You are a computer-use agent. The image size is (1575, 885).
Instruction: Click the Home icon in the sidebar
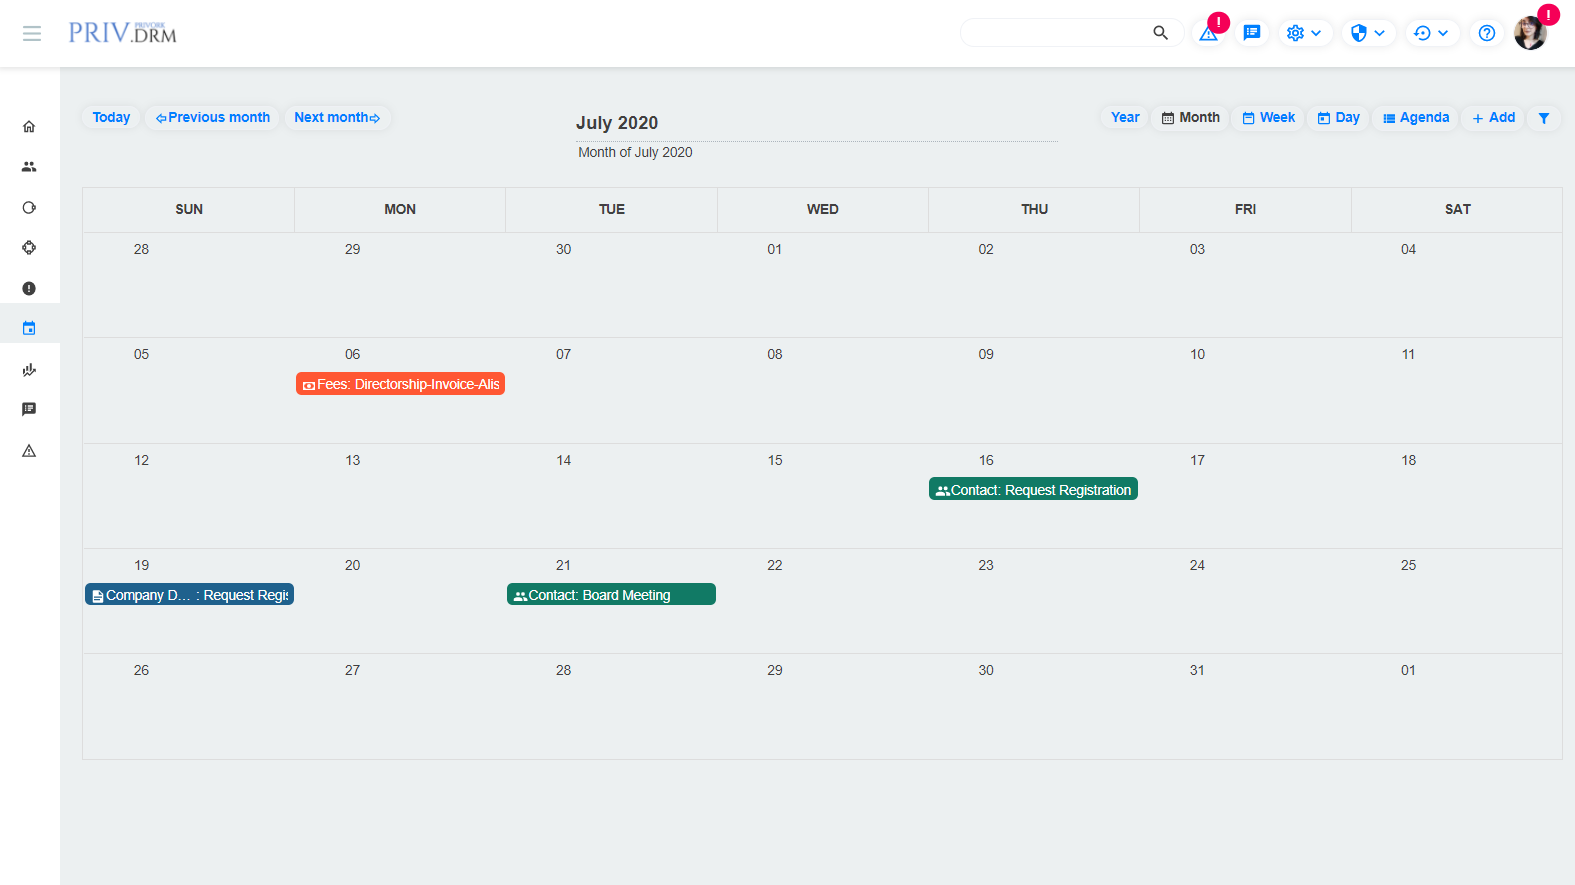tap(29, 127)
